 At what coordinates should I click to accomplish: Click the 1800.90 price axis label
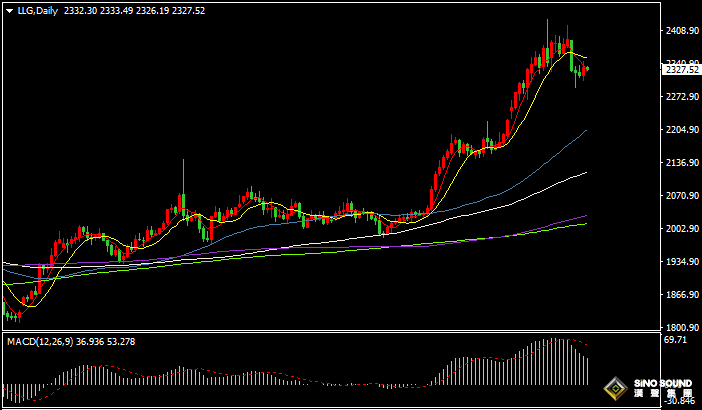tap(681, 328)
